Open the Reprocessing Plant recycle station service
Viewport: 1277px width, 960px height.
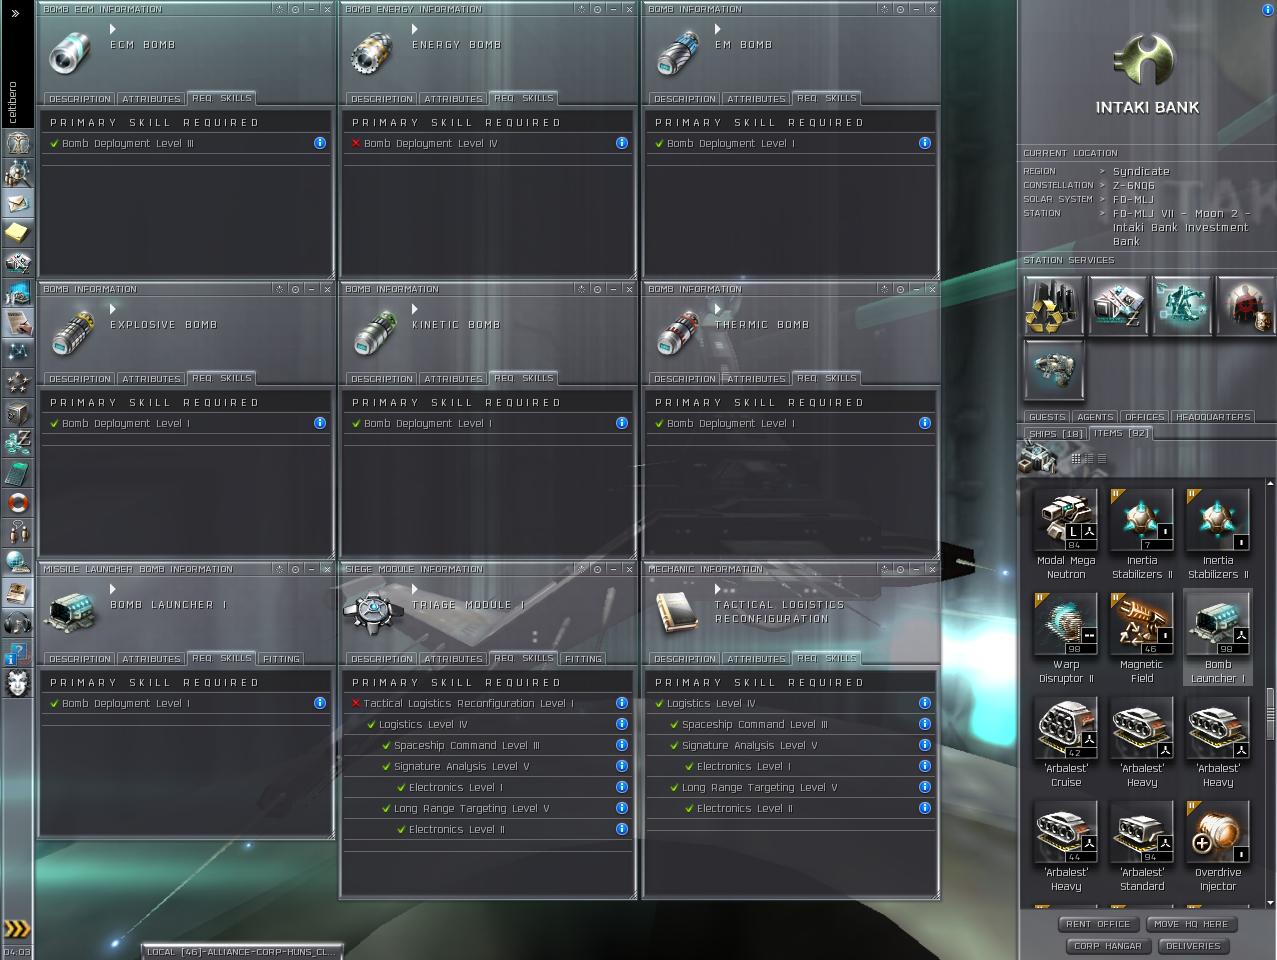tap(1053, 306)
